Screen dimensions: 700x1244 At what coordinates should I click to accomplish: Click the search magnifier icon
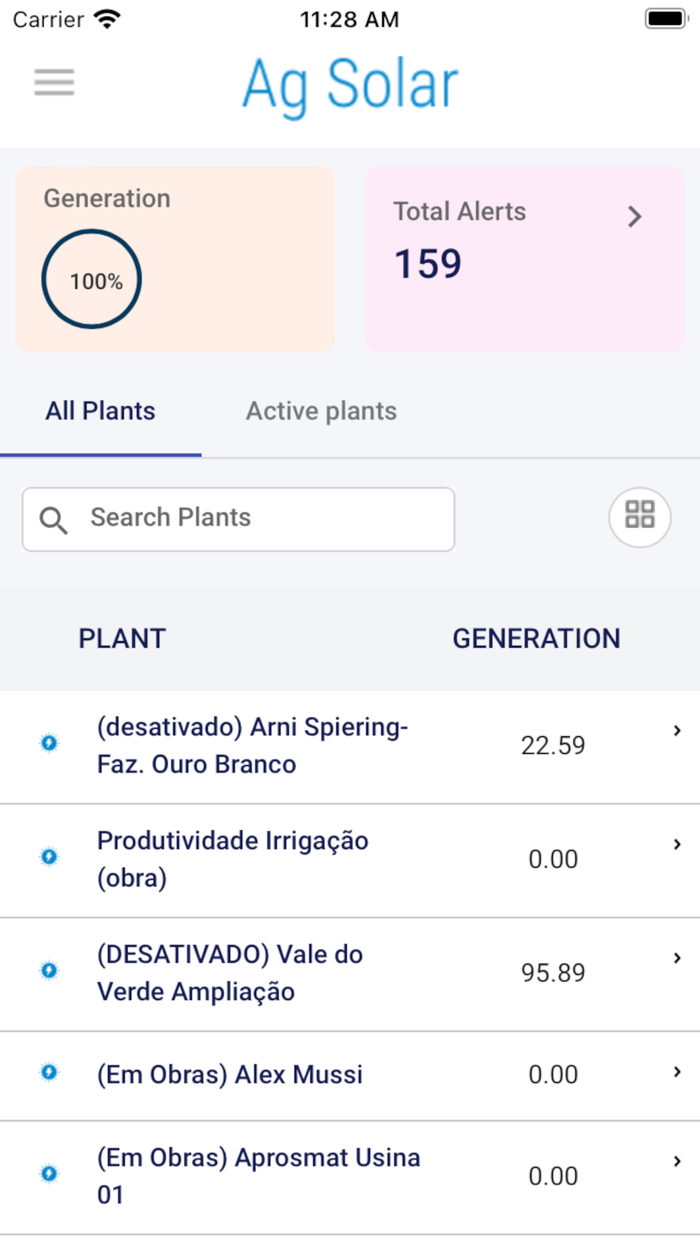54,520
